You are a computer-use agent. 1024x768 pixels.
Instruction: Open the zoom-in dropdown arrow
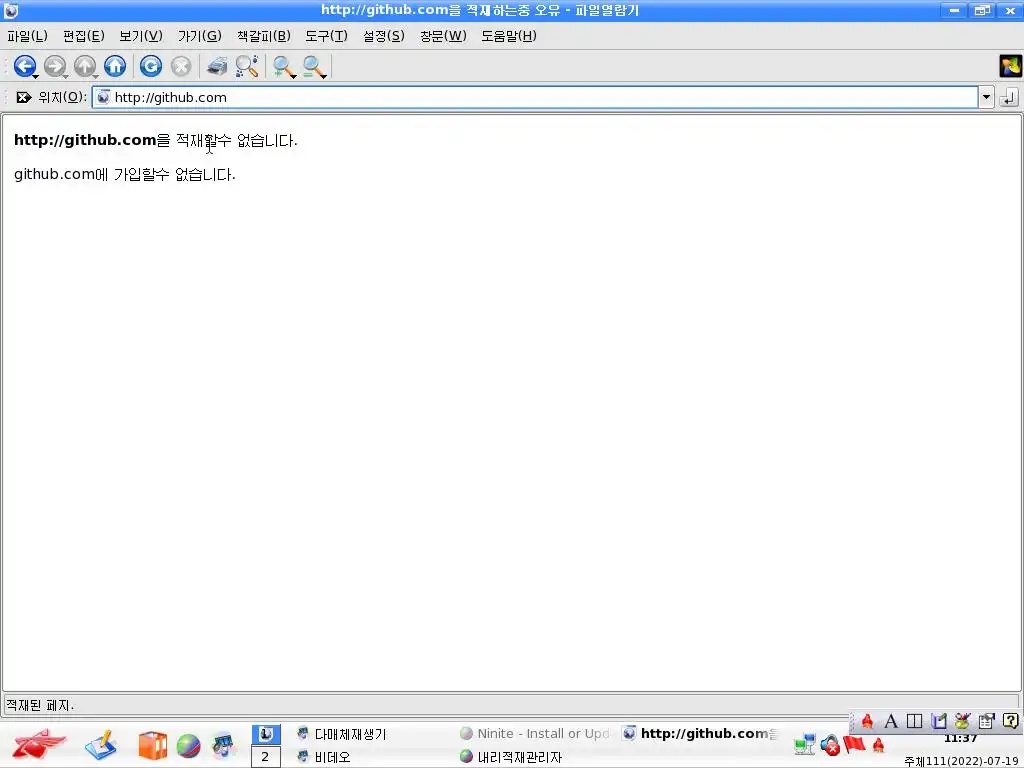294,76
